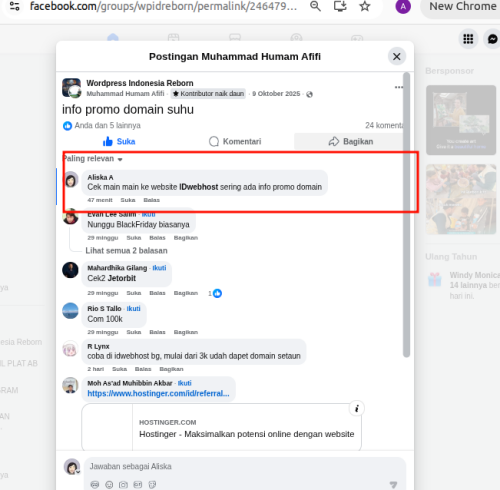The height and width of the screenshot is (490, 500).
Task: Click the 9 Oktober 2025 post date
Action: coord(276,94)
